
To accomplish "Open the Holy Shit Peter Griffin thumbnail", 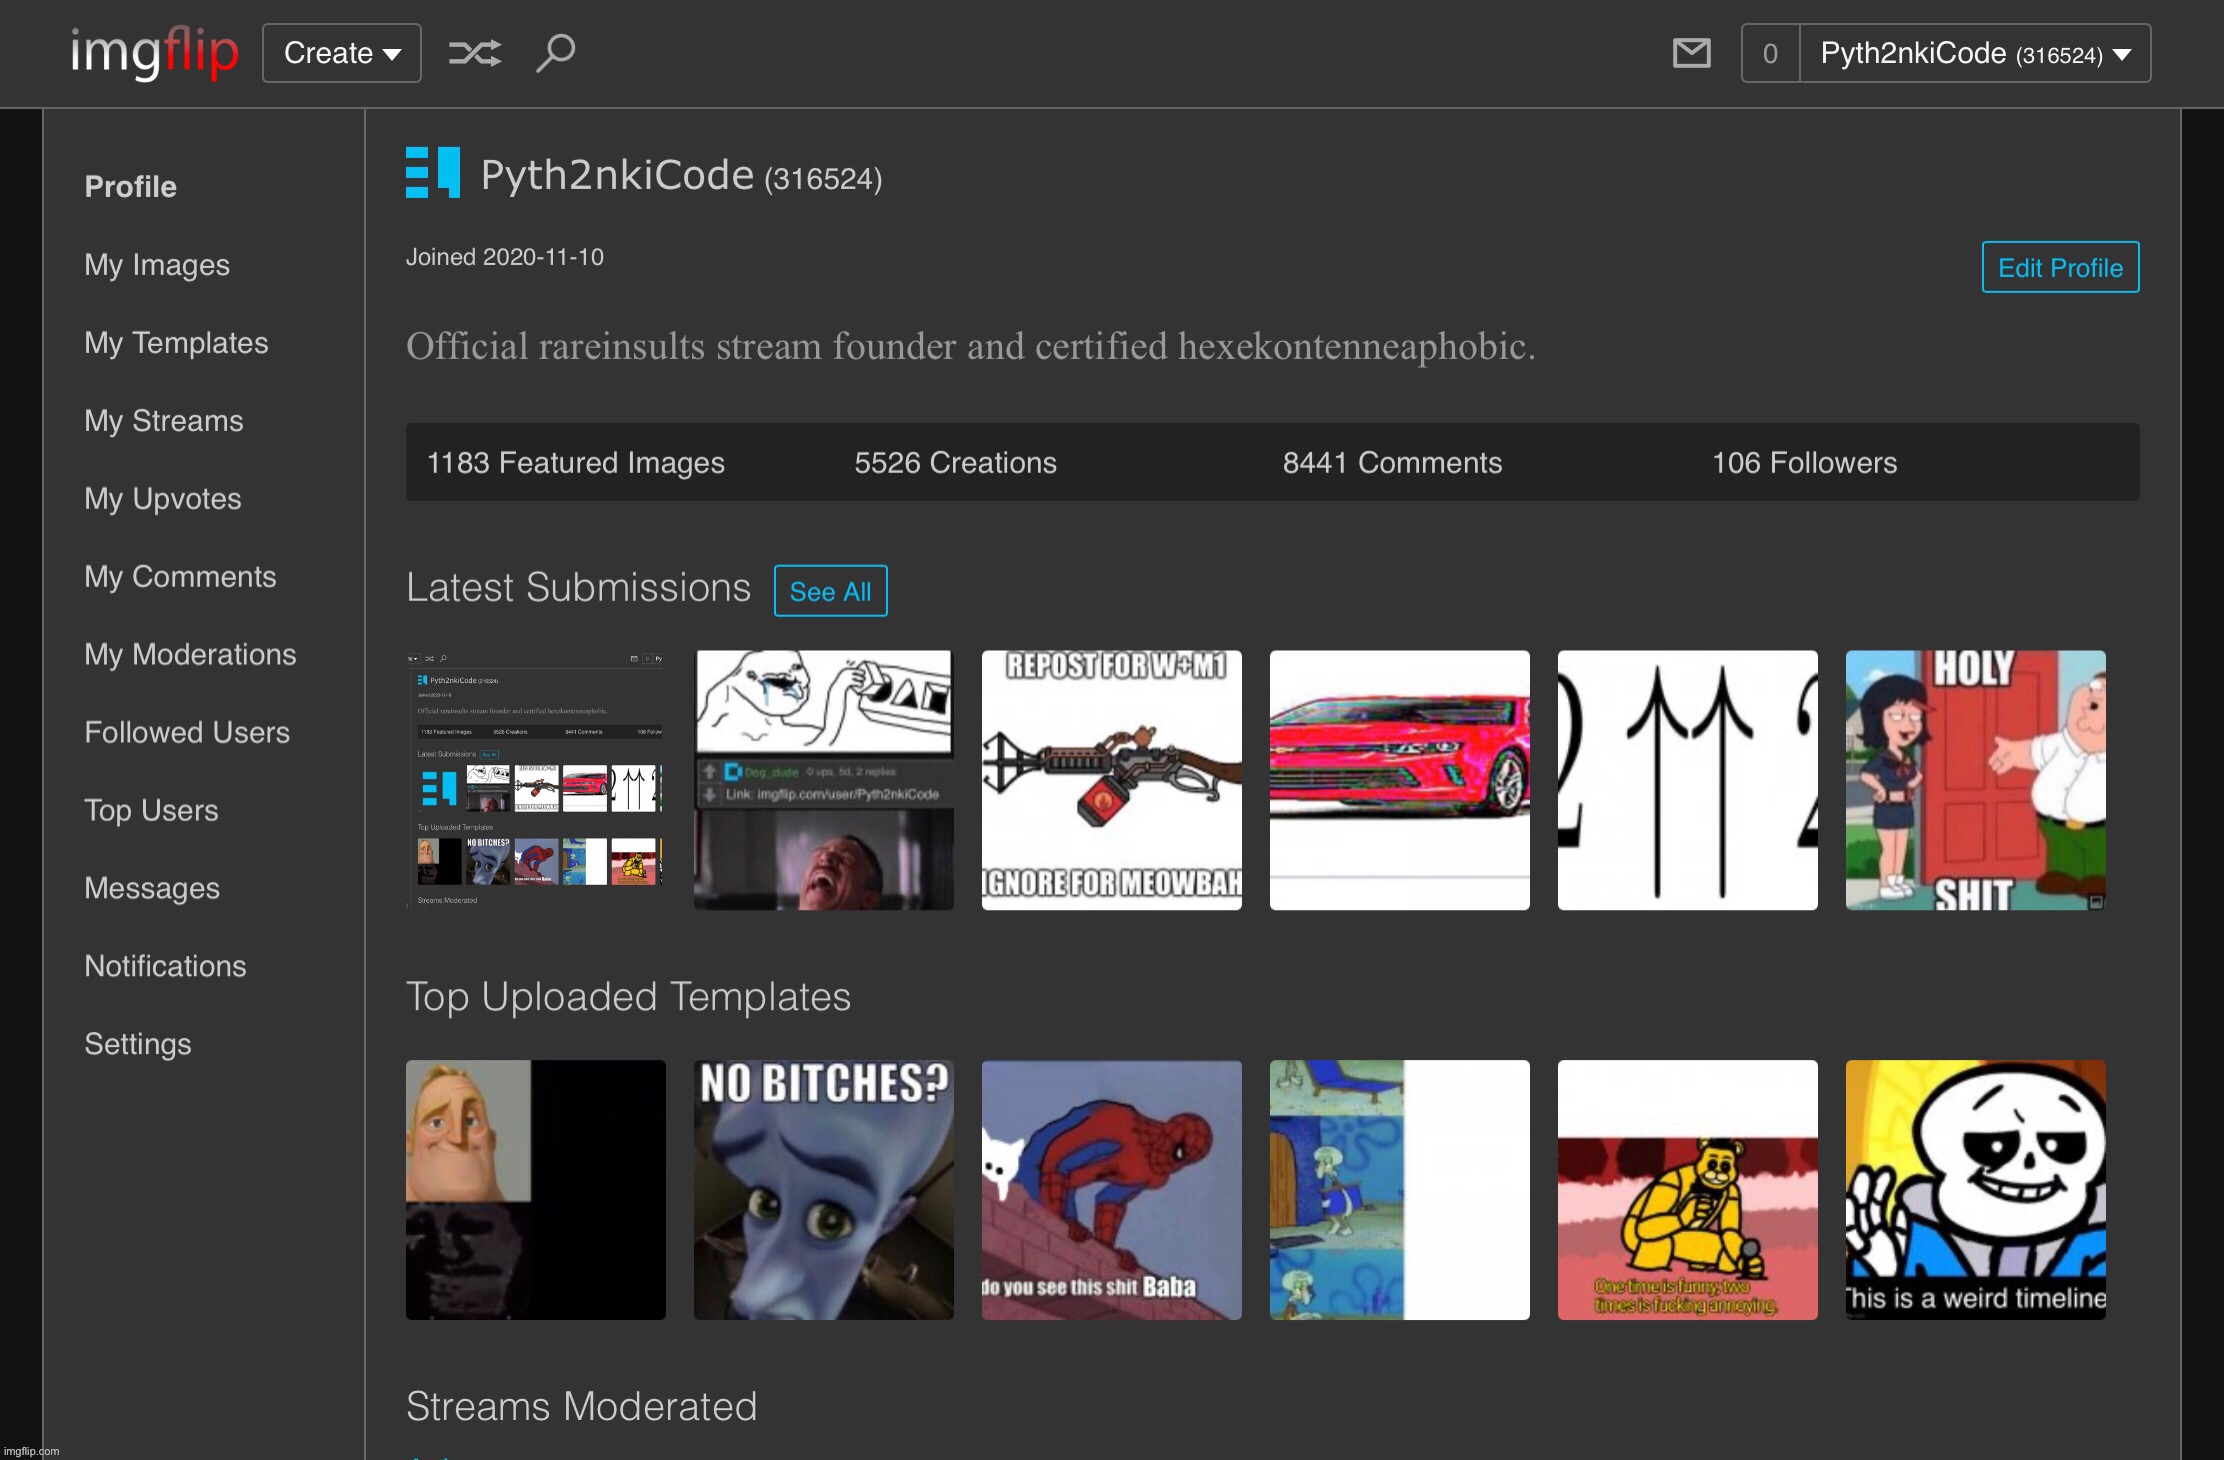I will tap(1975, 780).
